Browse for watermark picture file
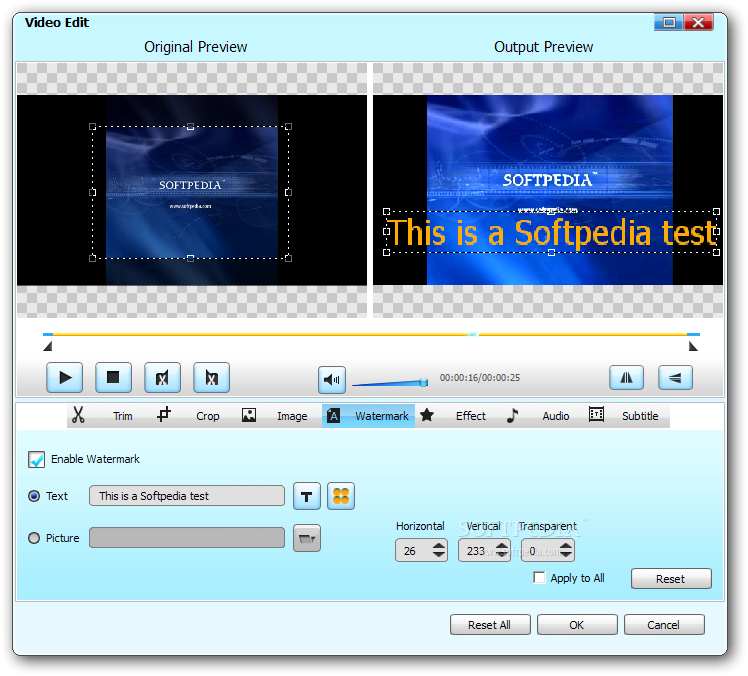The width and height of the screenshot is (748, 676). pyautogui.click(x=306, y=538)
